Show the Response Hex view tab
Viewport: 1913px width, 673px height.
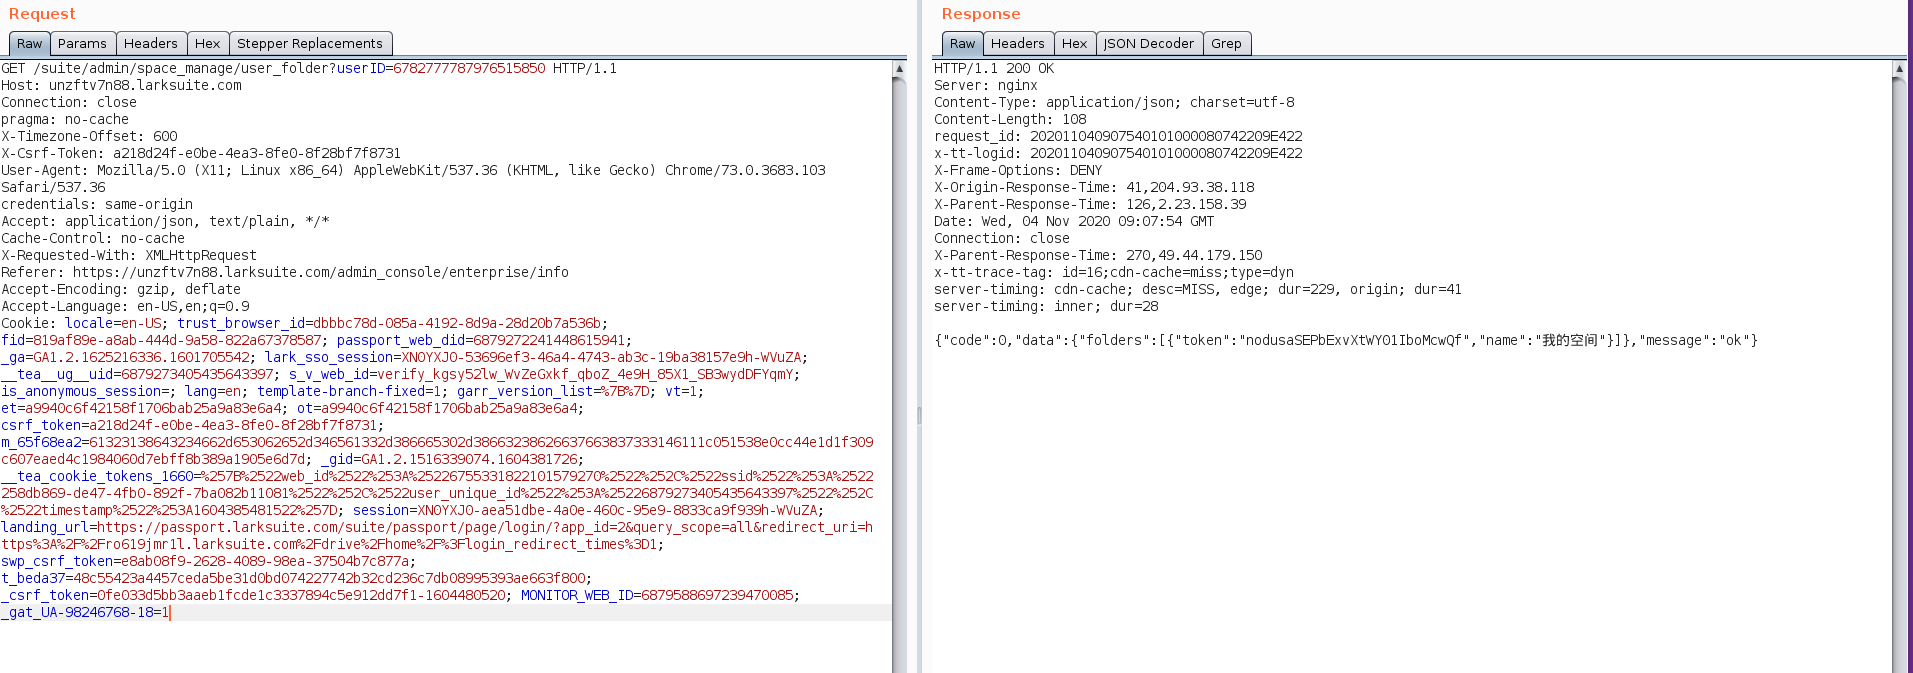(1074, 44)
